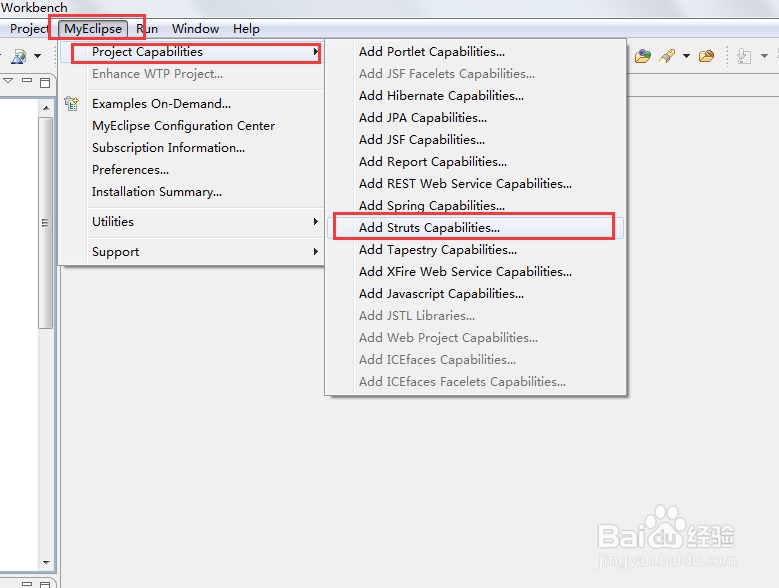Choose Add Portlet Capabilities

tap(475, 52)
